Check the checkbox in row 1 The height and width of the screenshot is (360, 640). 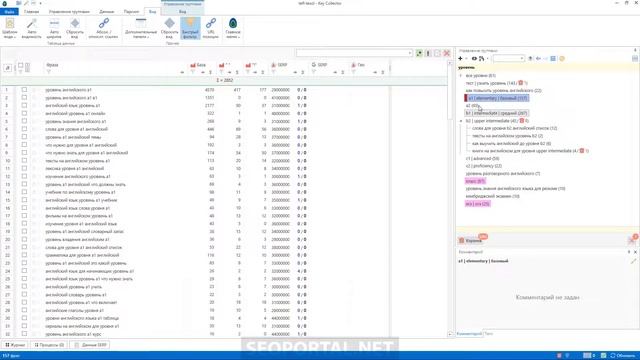click(24, 89)
